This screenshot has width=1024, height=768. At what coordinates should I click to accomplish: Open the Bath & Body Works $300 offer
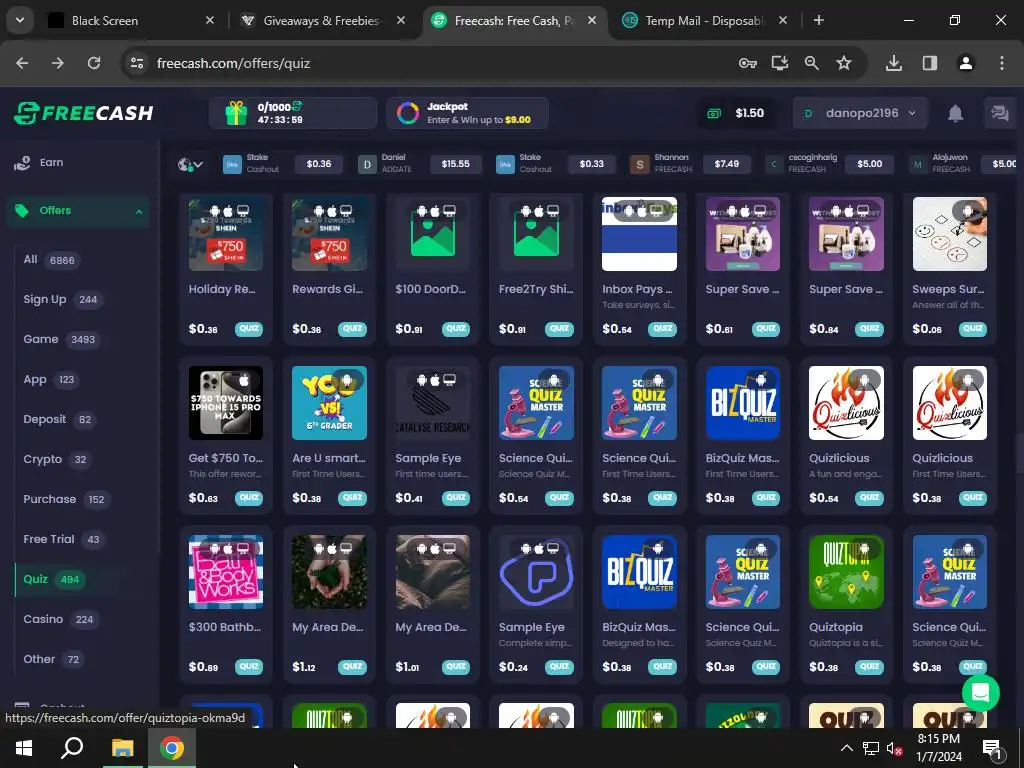pos(226,604)
